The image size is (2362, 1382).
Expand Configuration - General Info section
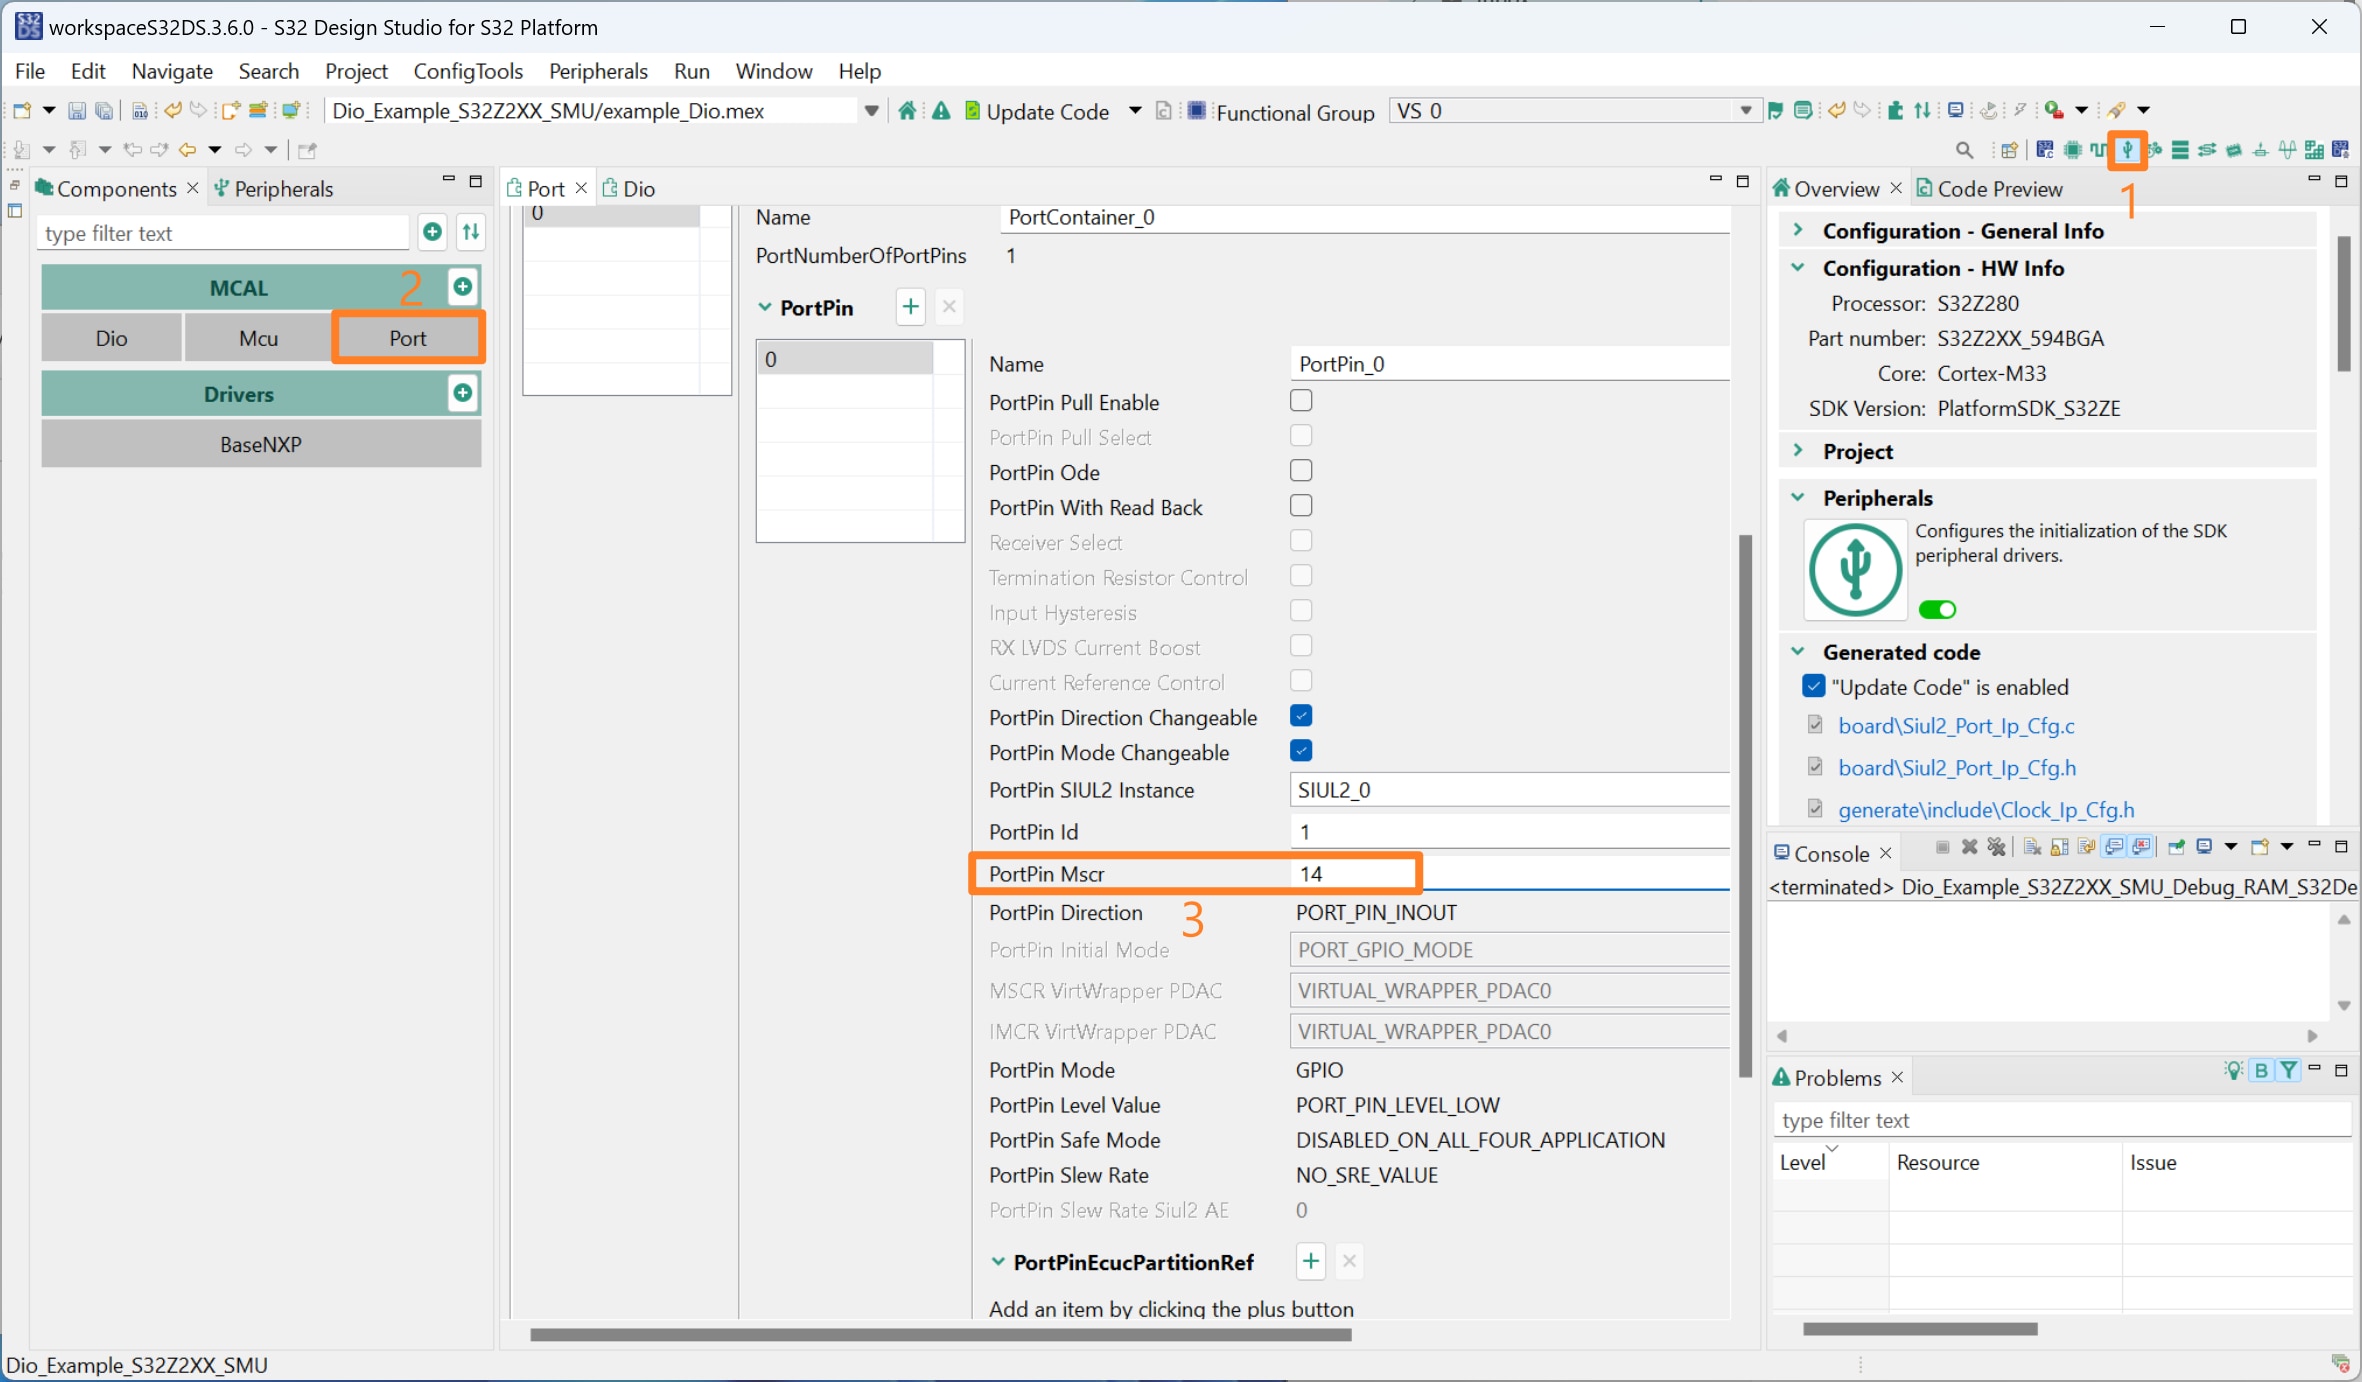tap(1798, 231)
